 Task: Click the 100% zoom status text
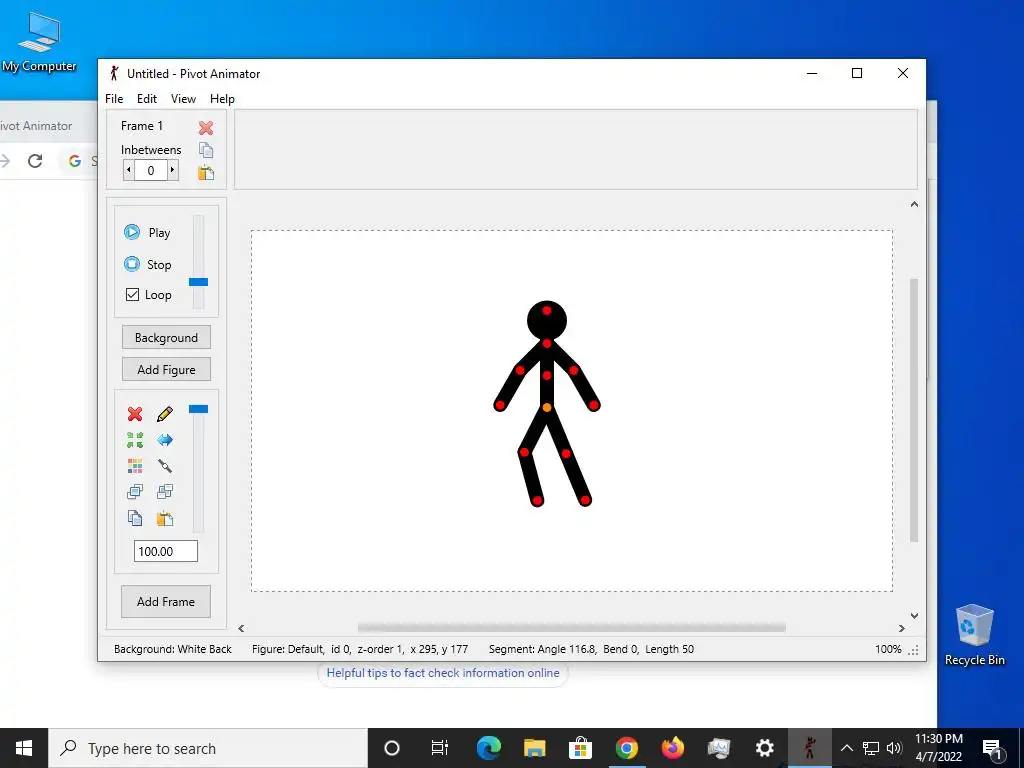coord(888,649)
